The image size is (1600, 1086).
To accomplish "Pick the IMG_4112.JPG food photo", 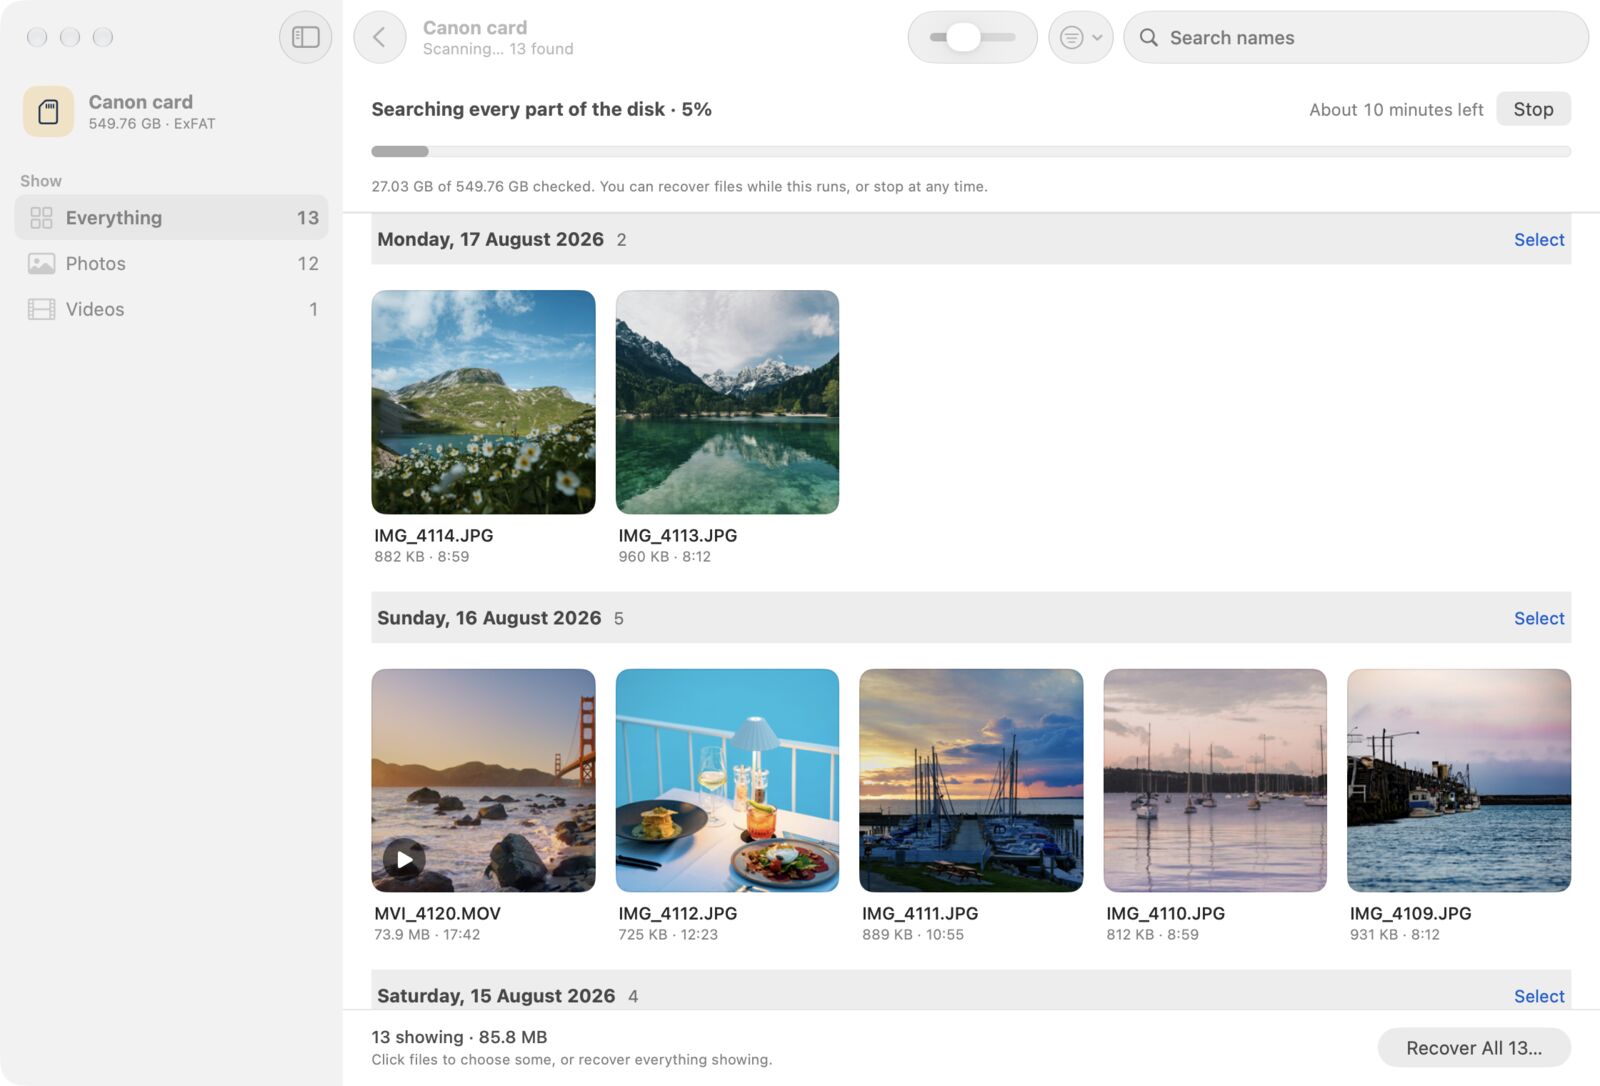I will [727, 780].
